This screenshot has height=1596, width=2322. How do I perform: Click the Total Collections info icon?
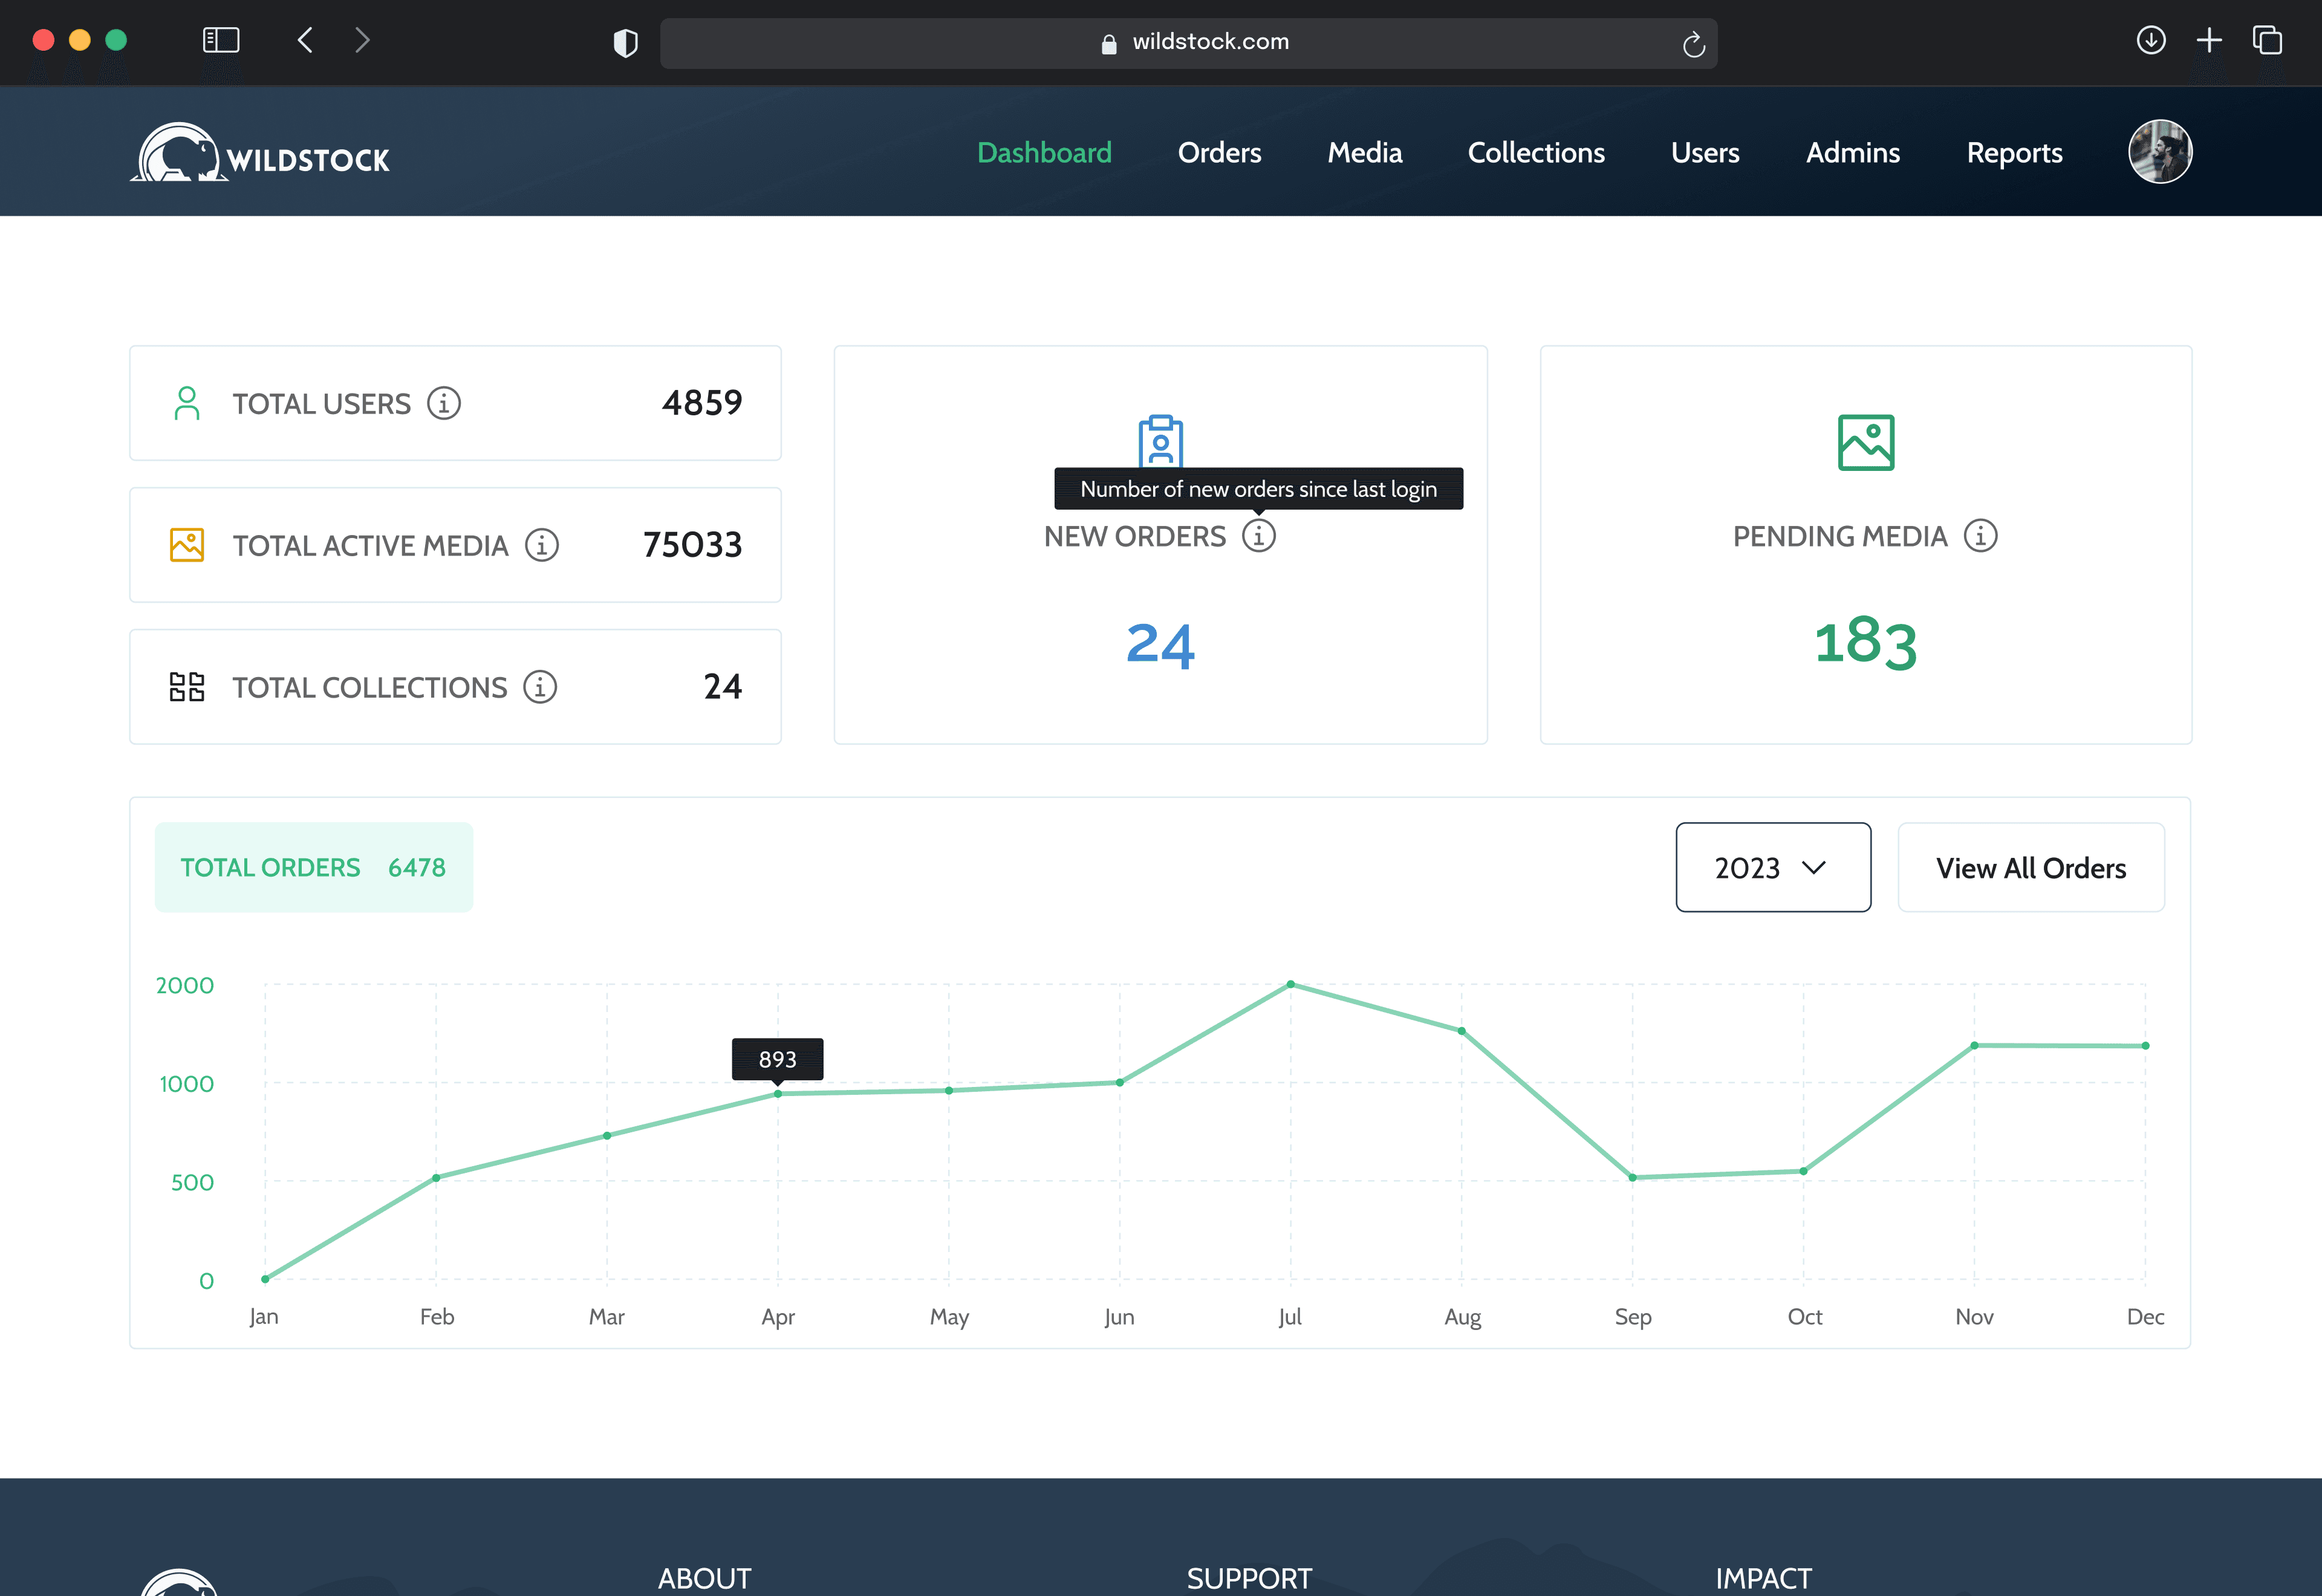coord(540,687)
